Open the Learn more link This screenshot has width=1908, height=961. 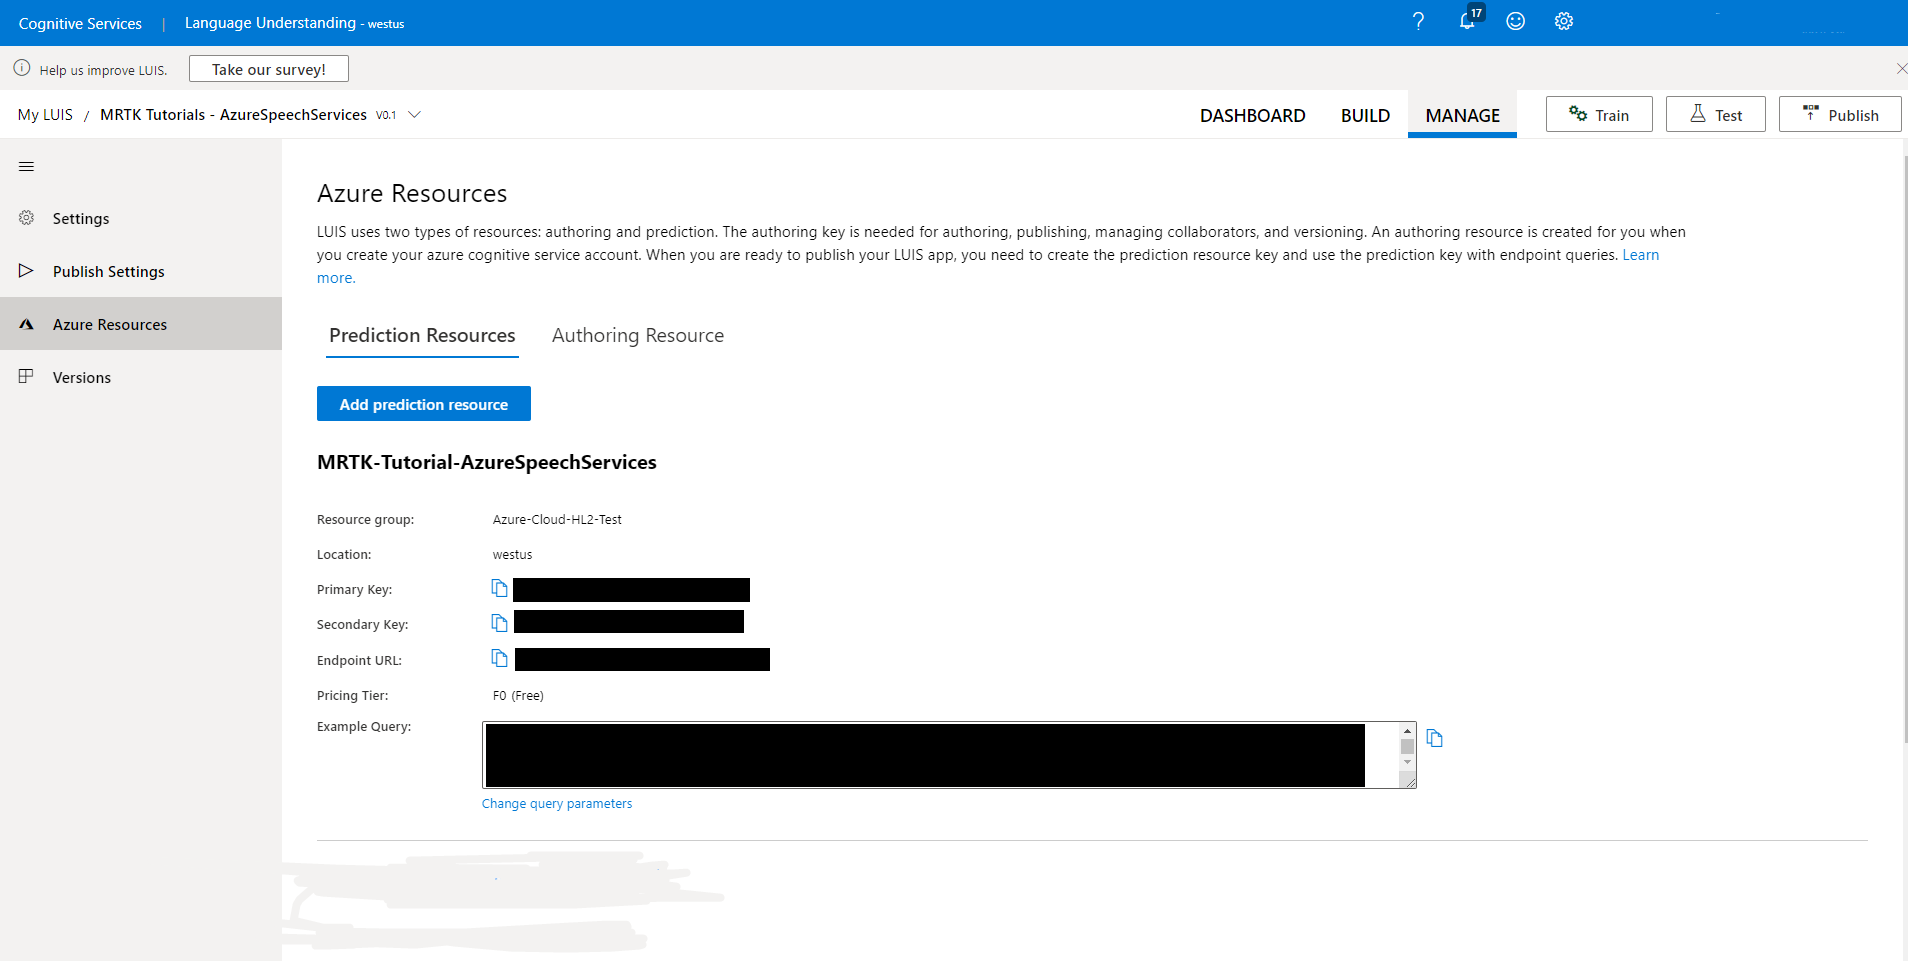[x=1640, y=255]
